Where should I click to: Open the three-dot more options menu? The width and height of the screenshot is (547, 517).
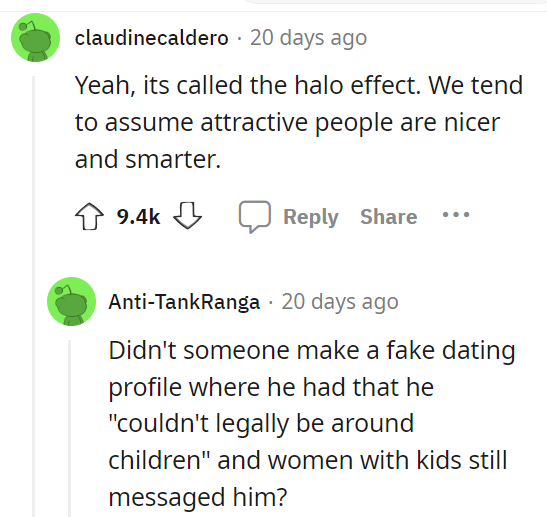click(x=456, y=214)
